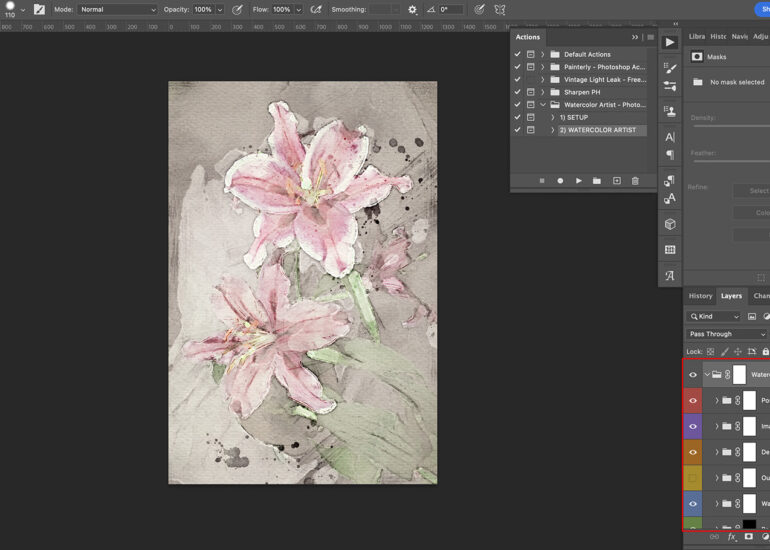Add layer mask icon at Layers bottom
Viewport: 770px width, 550px height.
pos(749,537)
